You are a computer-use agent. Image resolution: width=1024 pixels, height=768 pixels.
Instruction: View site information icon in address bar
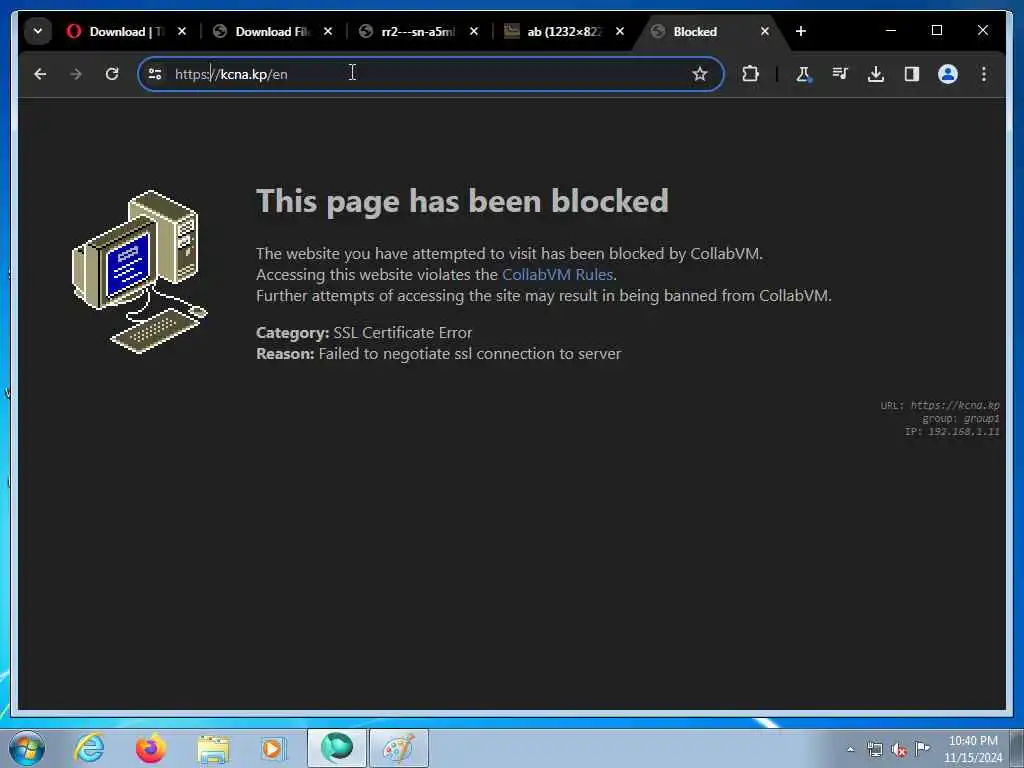tap(155, 74)
